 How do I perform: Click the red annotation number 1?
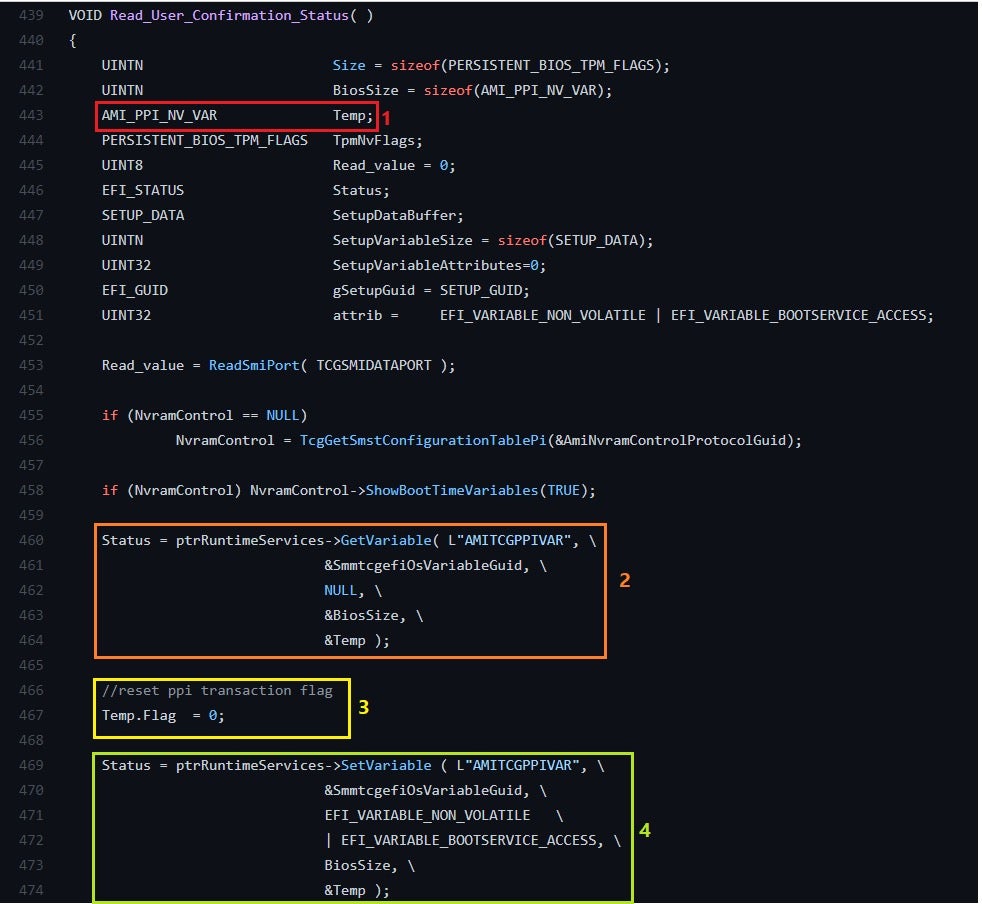click(x=384, y=118)
